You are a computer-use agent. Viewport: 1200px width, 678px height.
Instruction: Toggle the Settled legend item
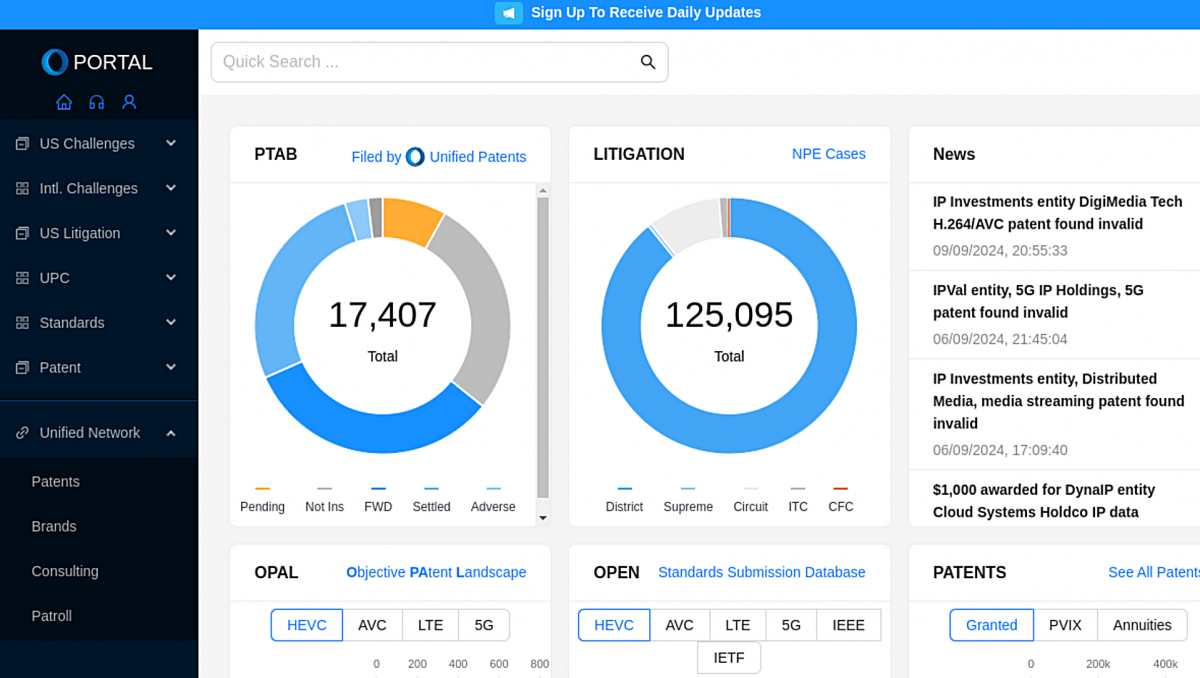(431, 499)
